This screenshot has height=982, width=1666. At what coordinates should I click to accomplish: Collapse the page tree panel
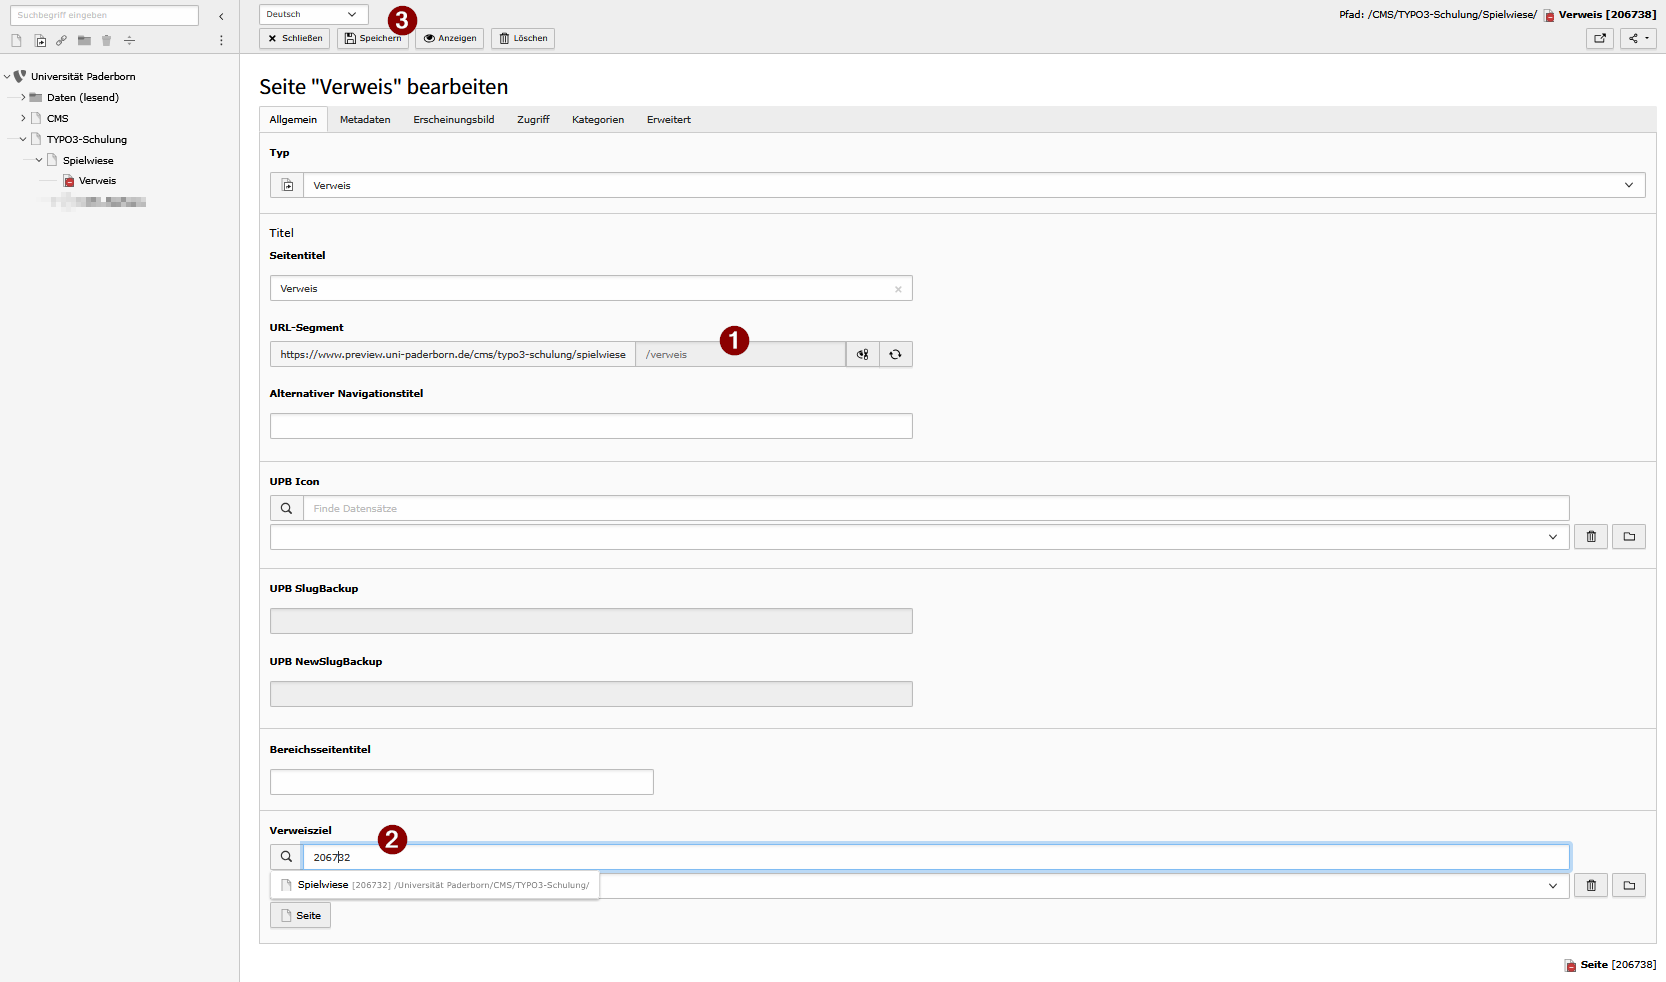coord(221,16)
